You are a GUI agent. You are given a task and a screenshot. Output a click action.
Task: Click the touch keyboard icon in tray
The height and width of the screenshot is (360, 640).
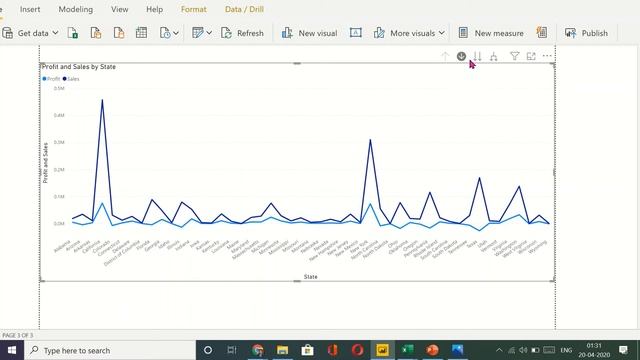click(x=549, y=350)
